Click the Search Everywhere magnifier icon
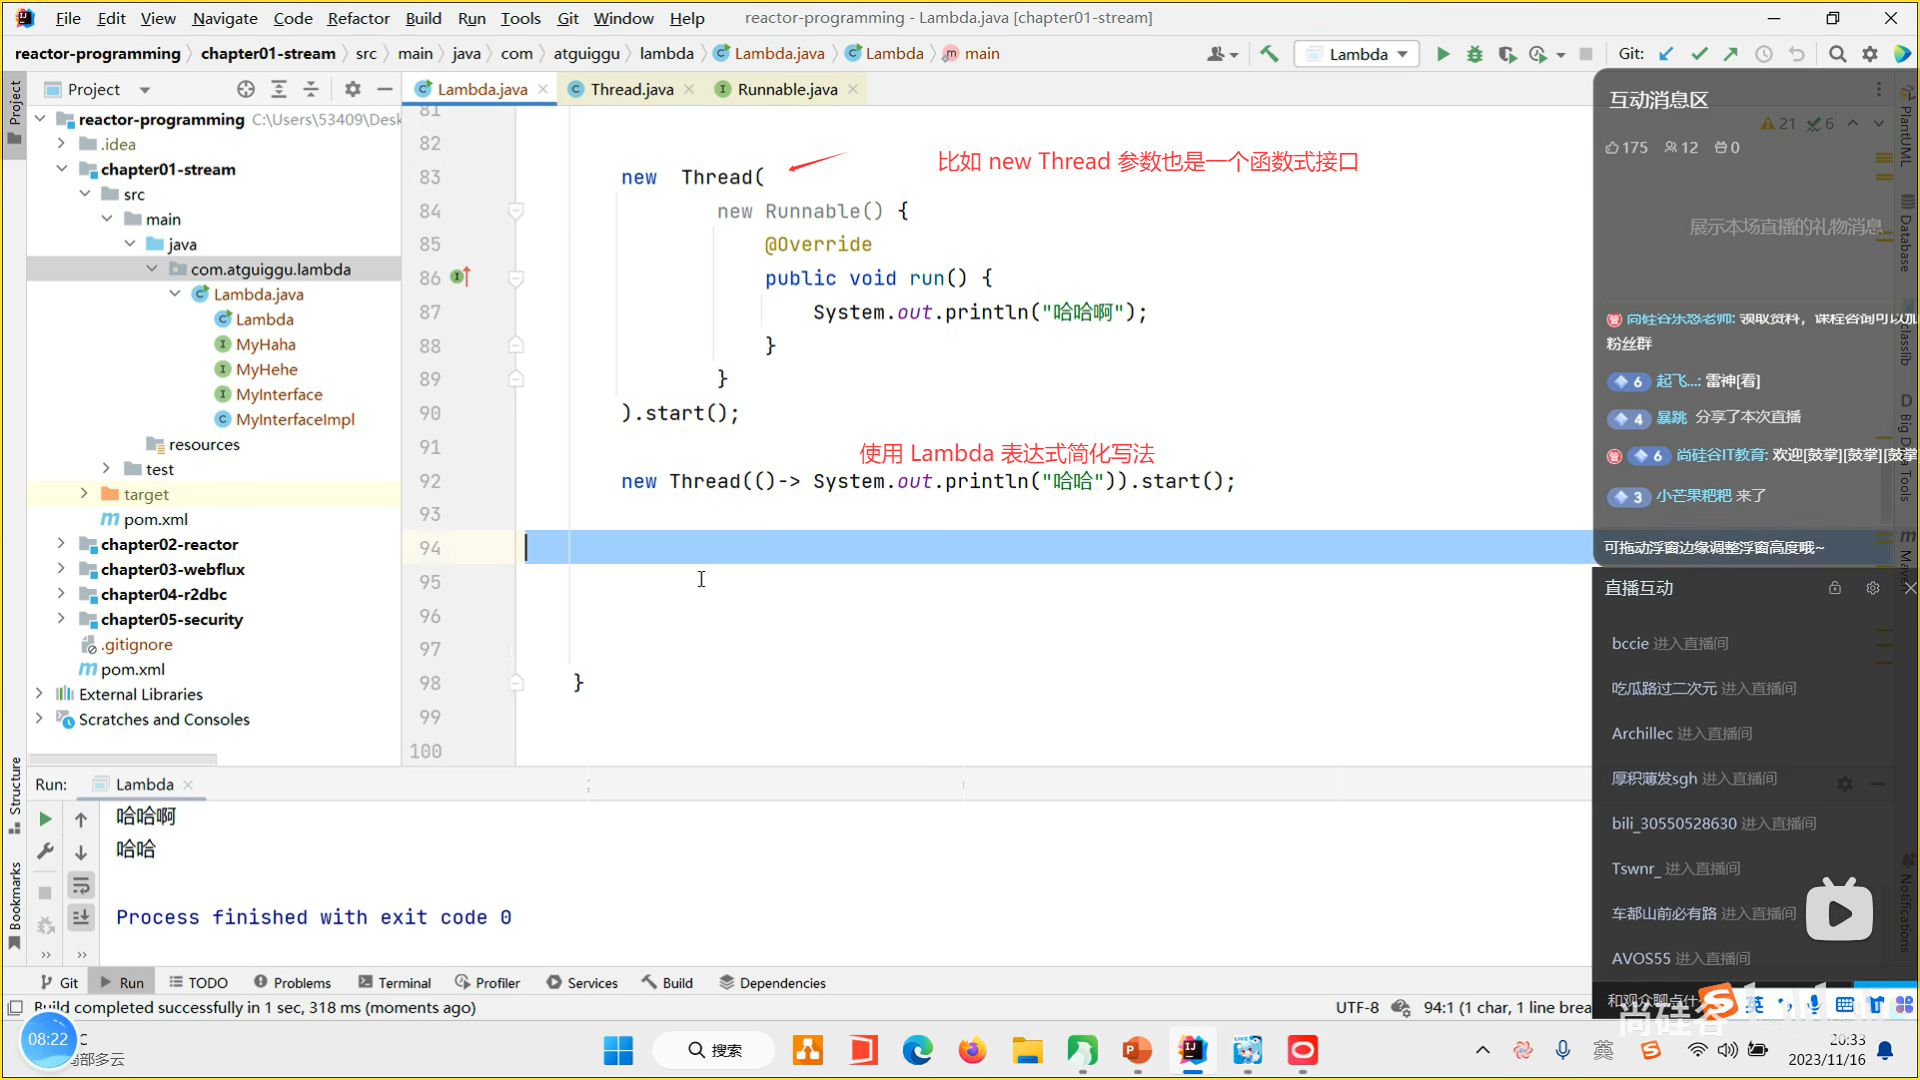This screenshot has height=1080, width=1920. click(x=1837, y=54)
